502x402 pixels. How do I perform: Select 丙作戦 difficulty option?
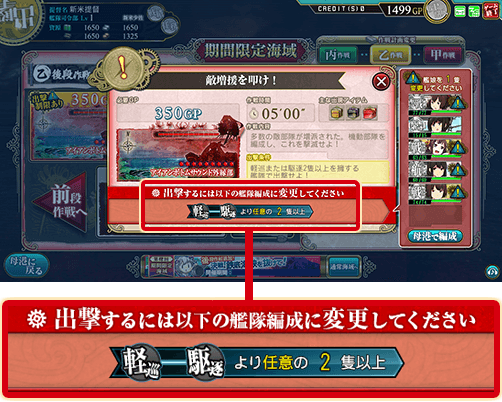(338, 55)
